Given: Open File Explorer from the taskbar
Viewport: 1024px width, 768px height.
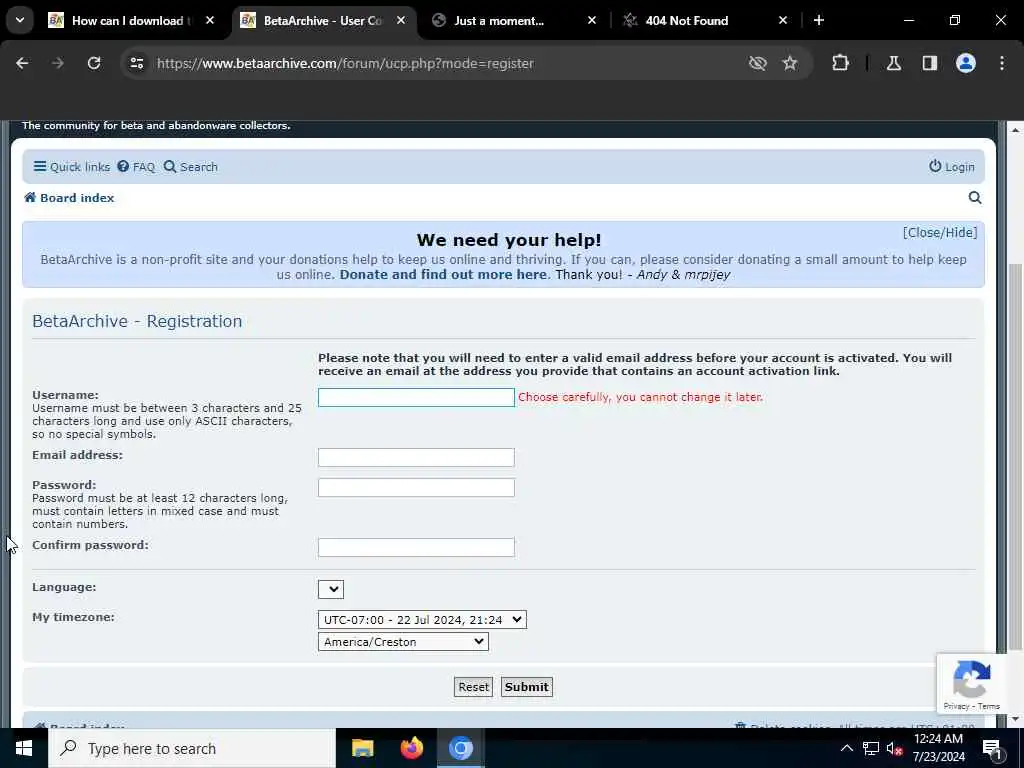Looking at the screenshot, I should tap(362, 748).
